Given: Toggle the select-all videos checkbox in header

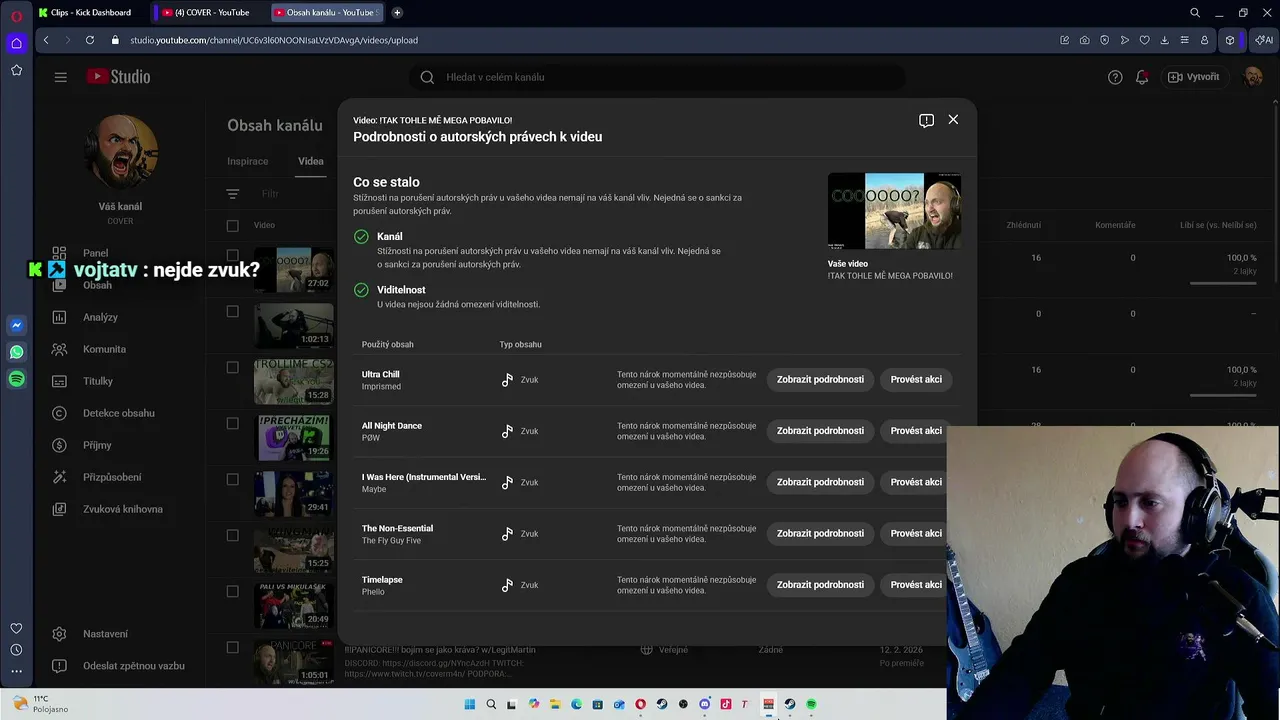Looking at the screenshot, I should click(232, 225).
